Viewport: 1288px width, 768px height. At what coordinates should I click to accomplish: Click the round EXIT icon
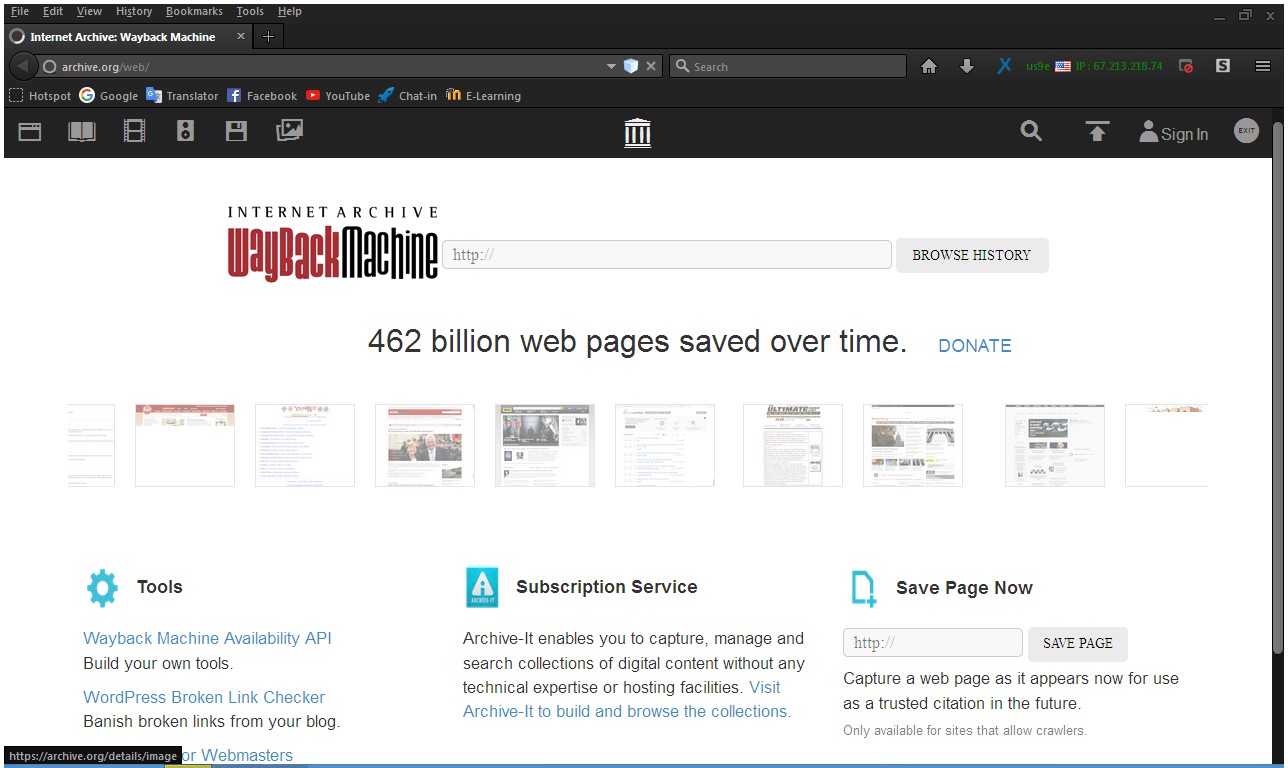point(1246,130)
